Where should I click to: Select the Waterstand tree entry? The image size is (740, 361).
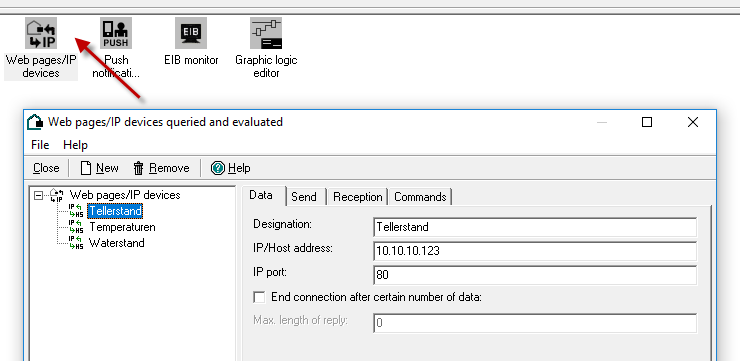(117, 243)
